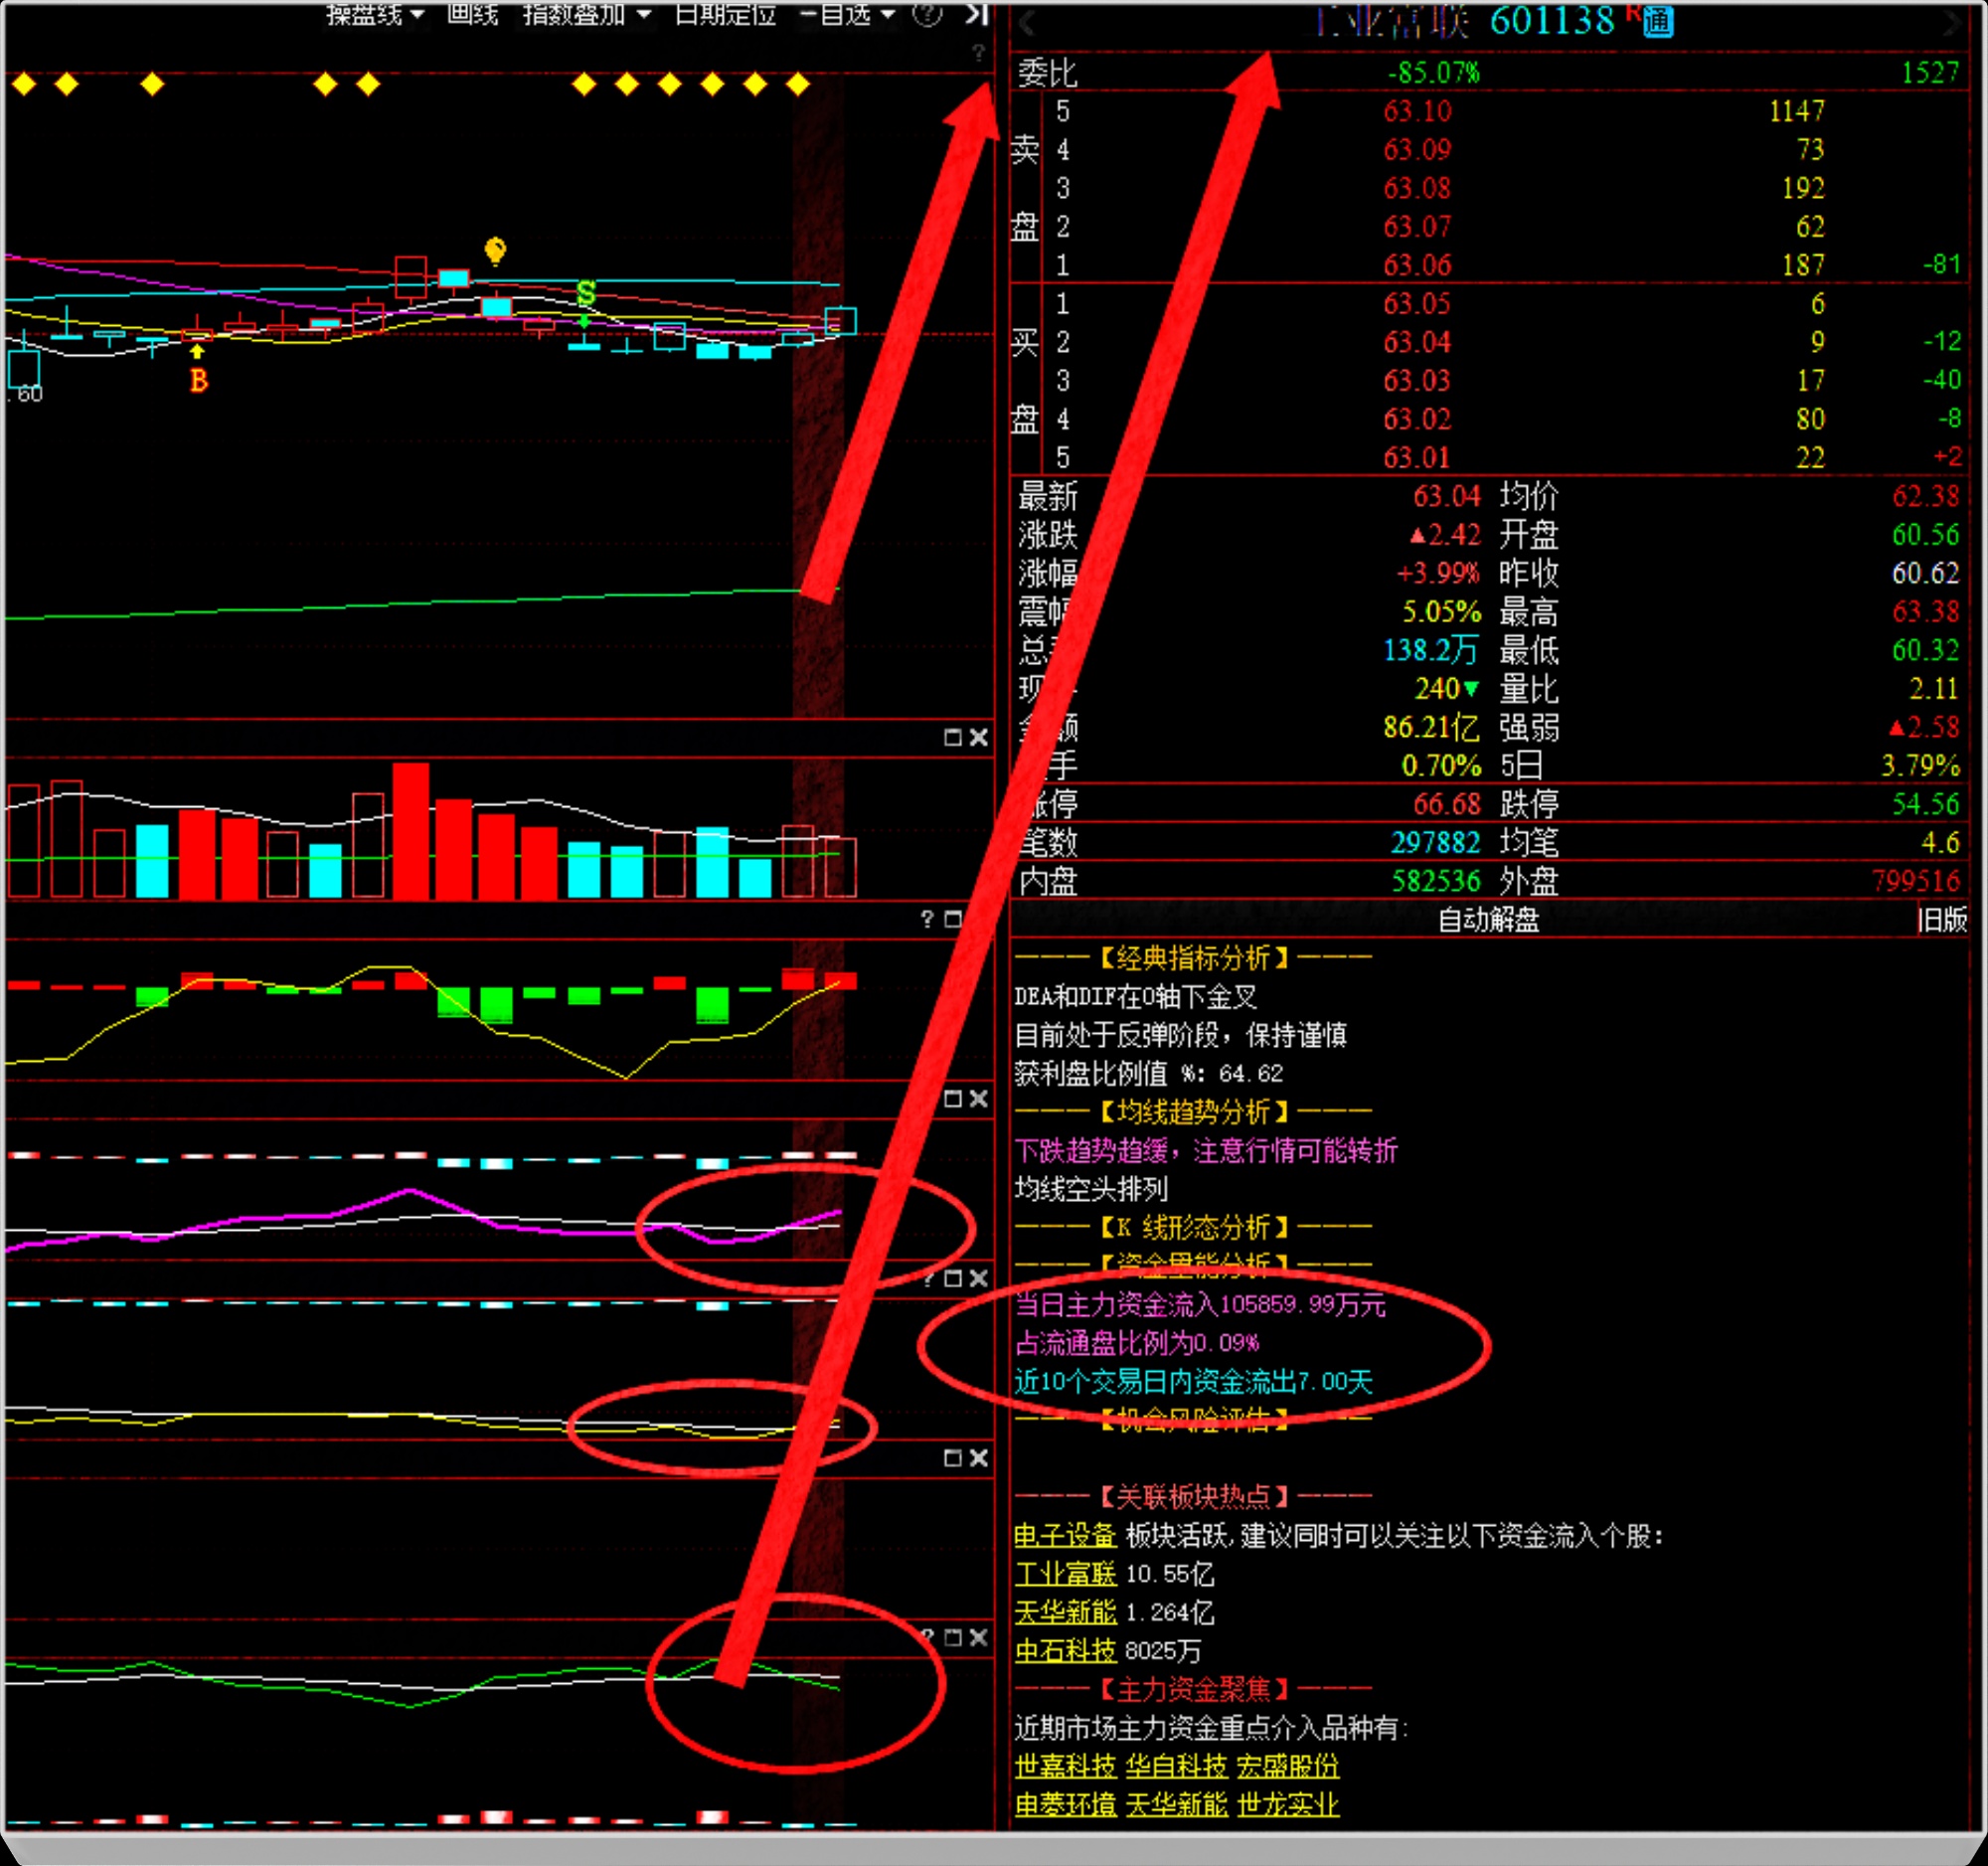The width and height of the screenshot is (1988, 1866).
Task: Click the 自动解盘 panel header
Action: point(1487,919)
